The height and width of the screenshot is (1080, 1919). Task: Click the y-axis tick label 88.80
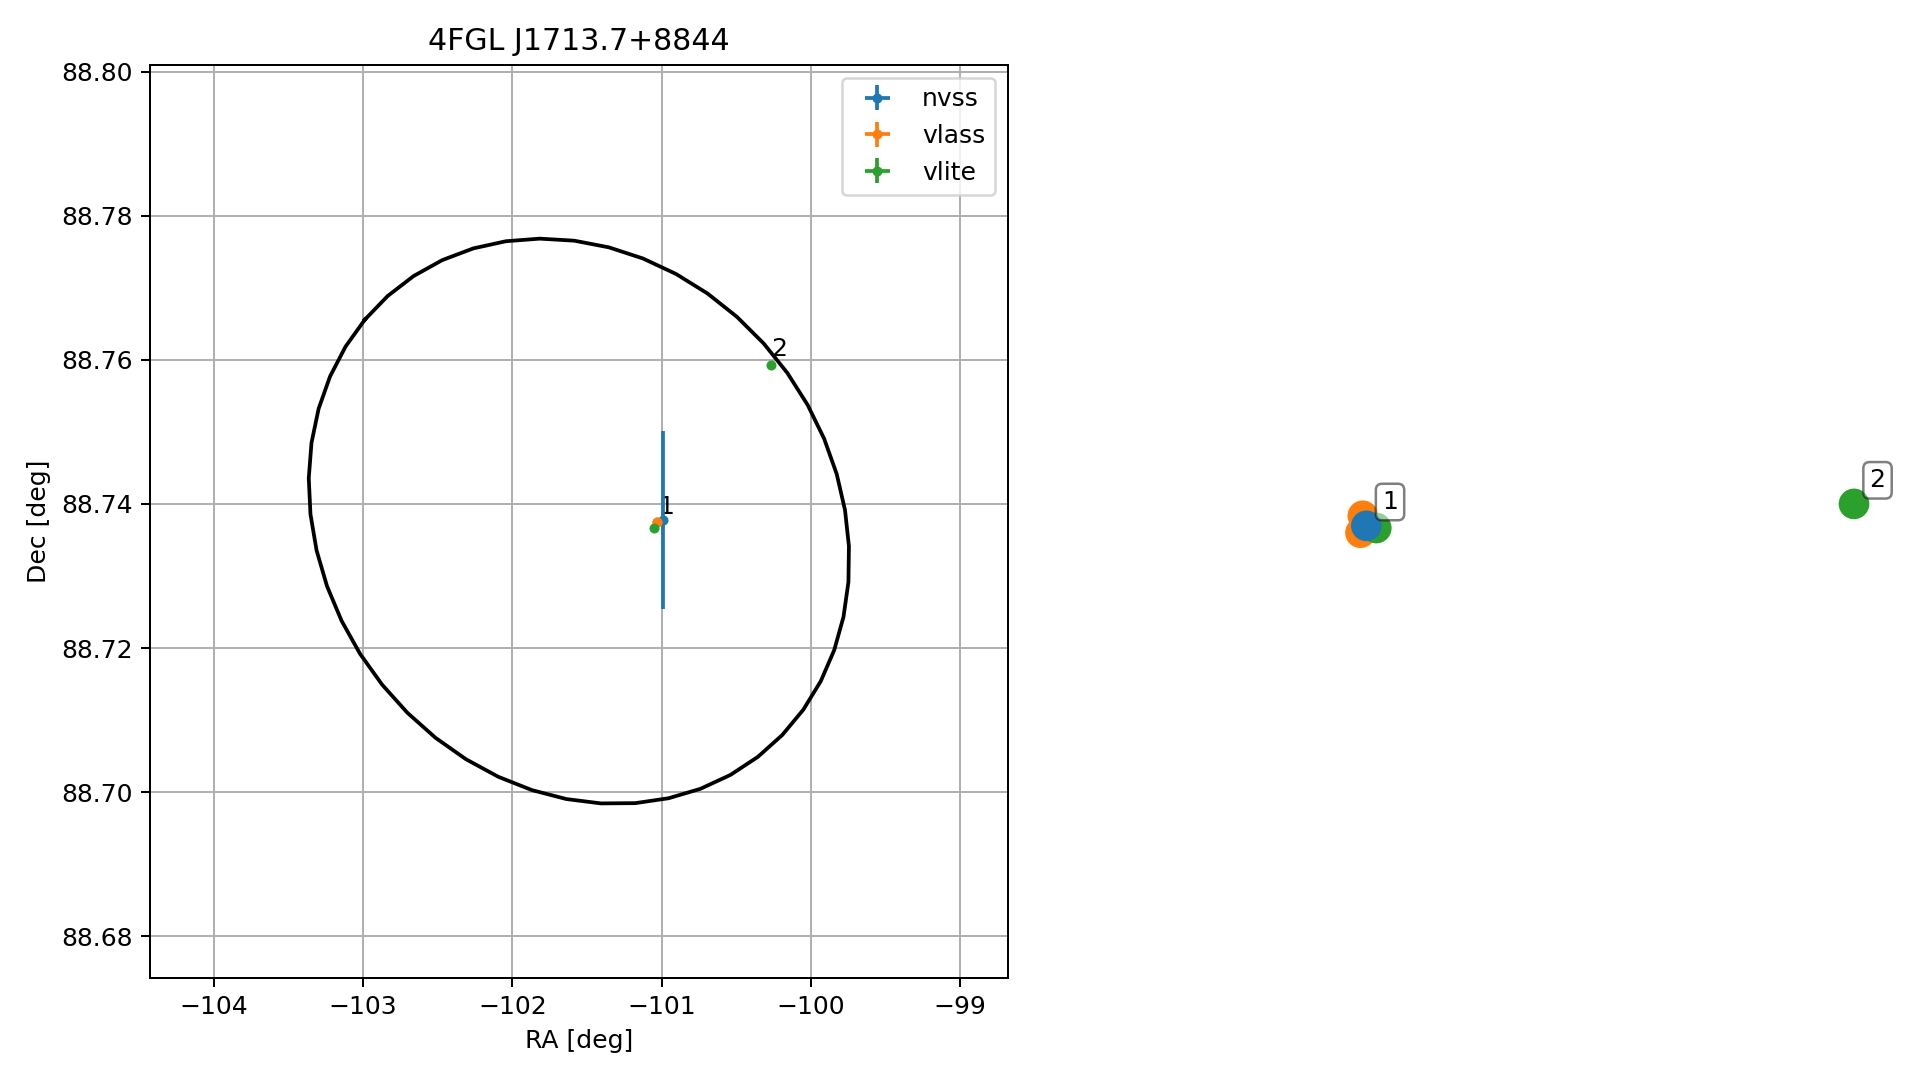(97, 72)
